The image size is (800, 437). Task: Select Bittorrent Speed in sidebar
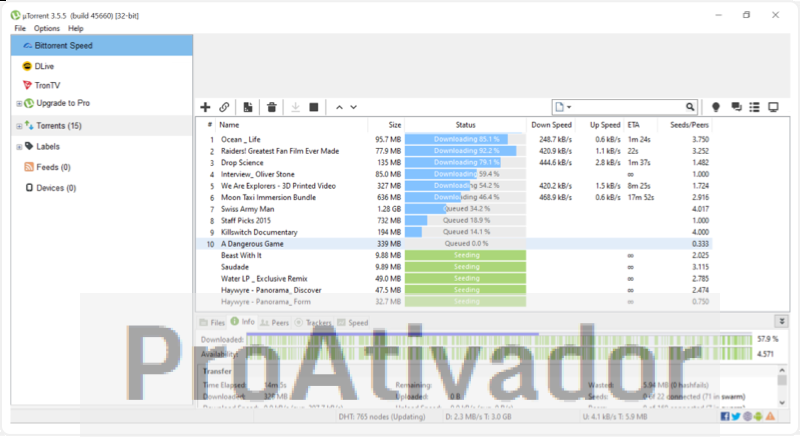coord(102,45)
